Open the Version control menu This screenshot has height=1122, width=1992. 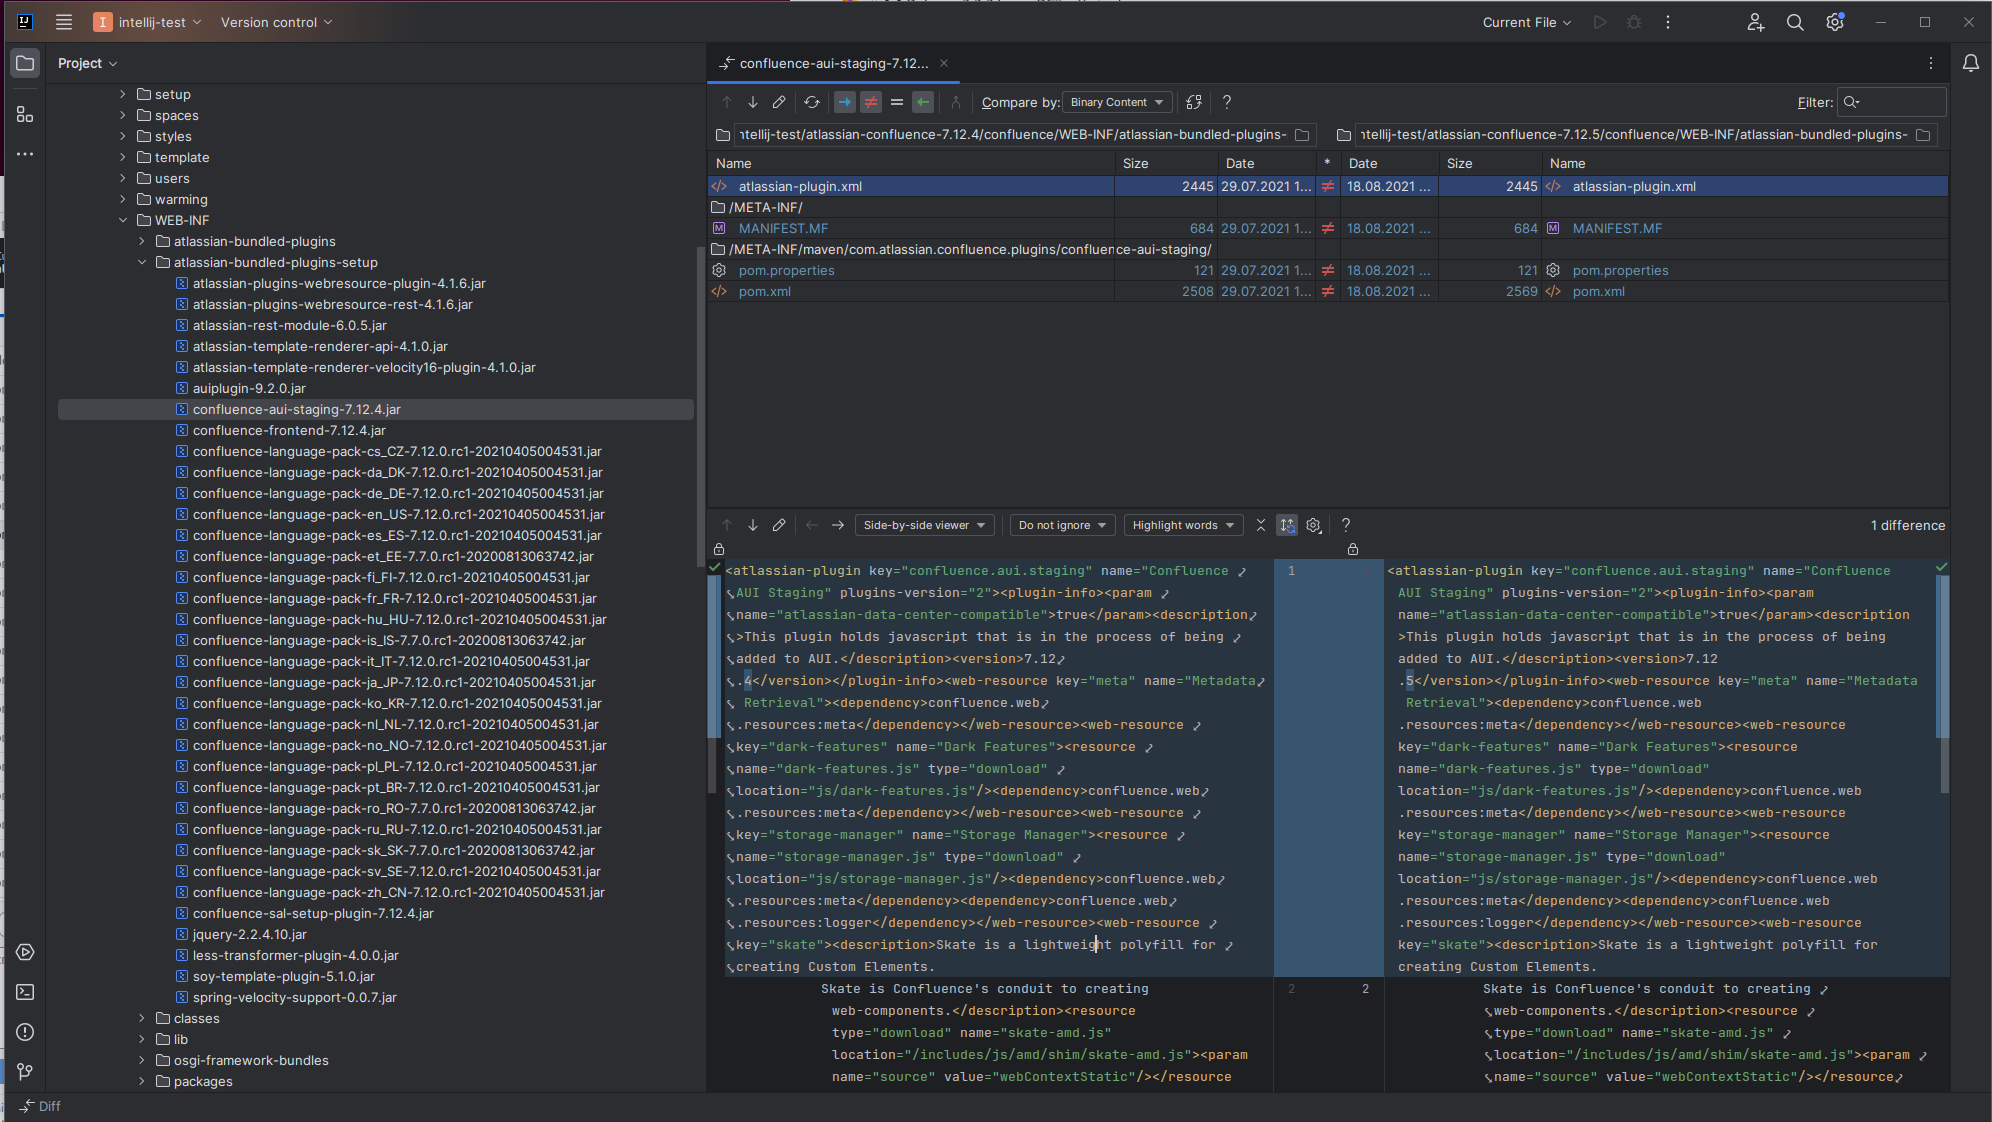click(x=277, y=22)
